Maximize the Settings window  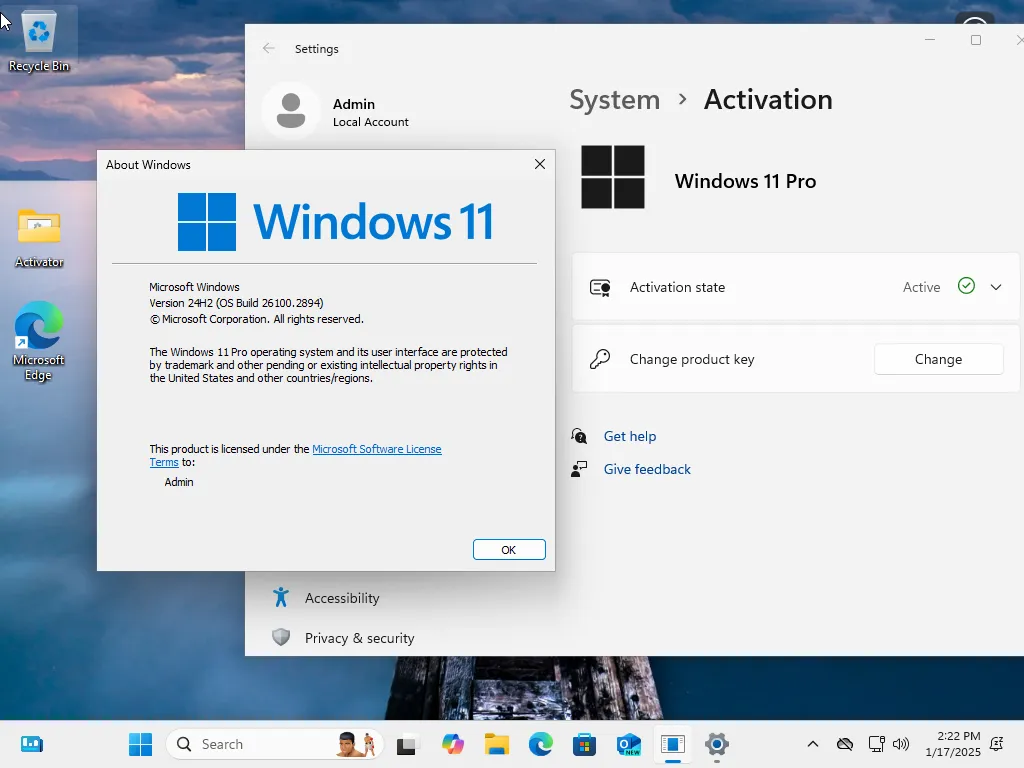pyautogui.click(x=976, y=40)
